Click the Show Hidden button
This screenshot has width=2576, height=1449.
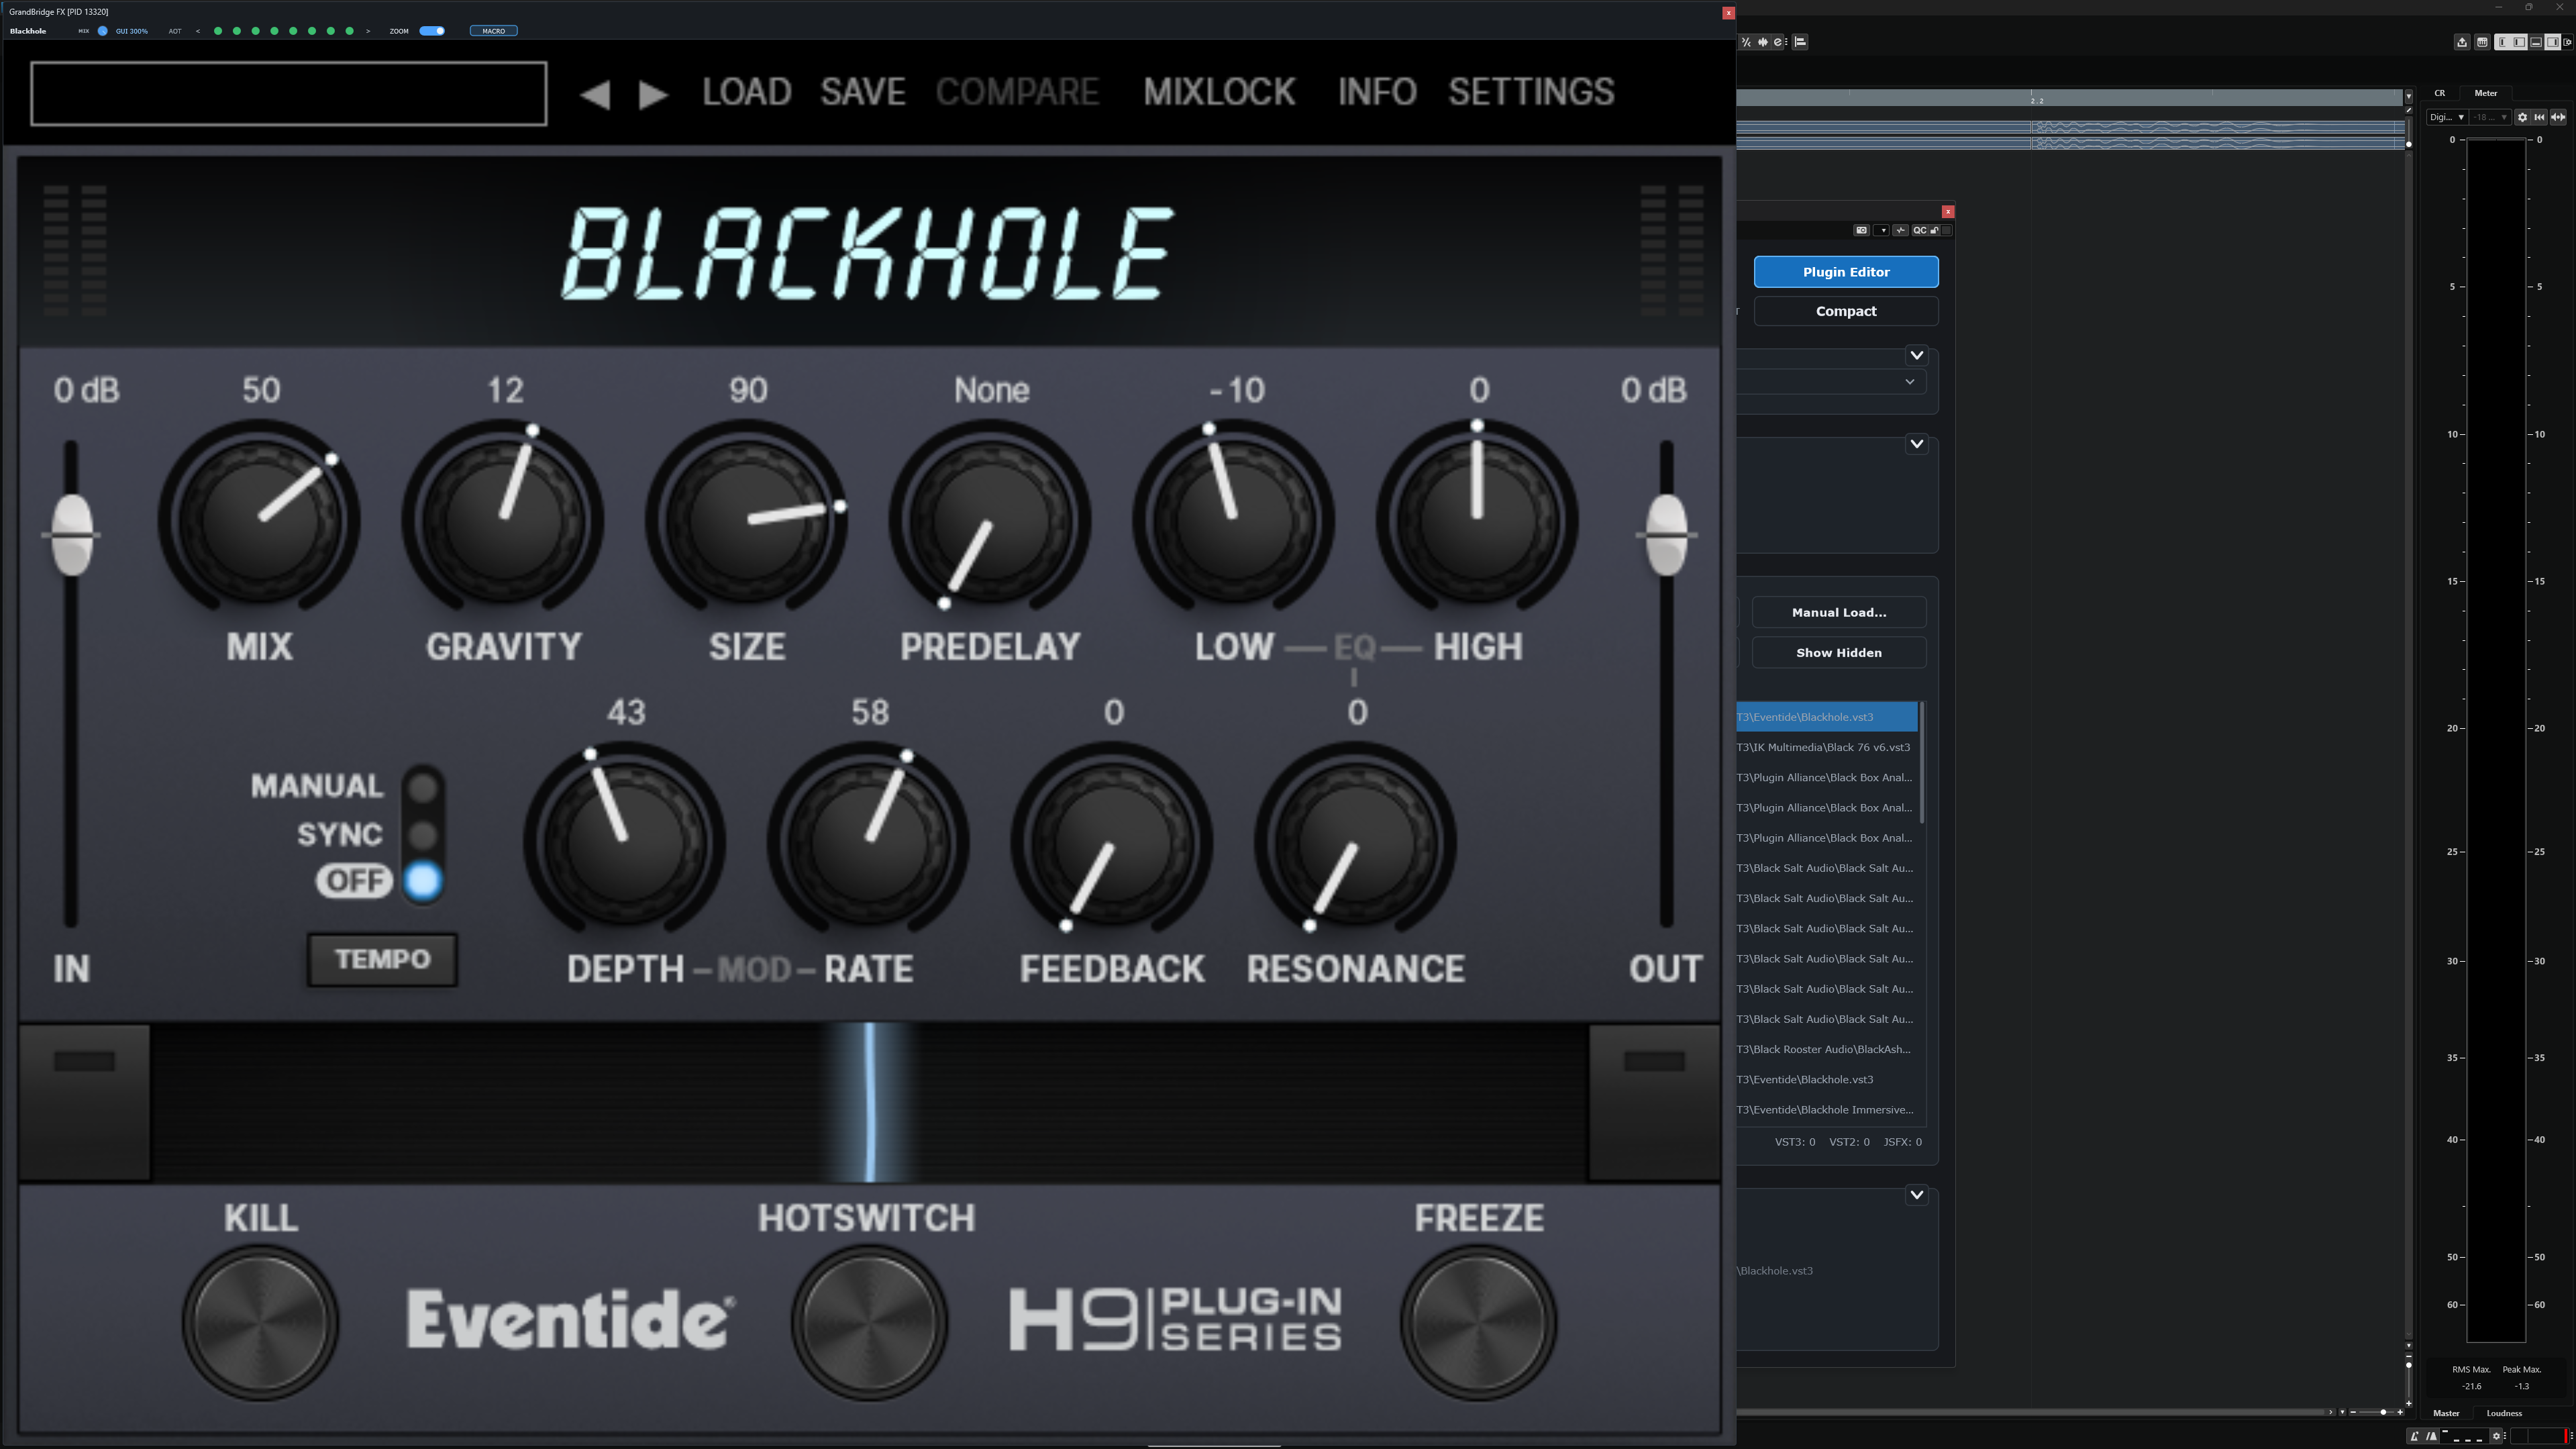click(x=1839, y=653)
